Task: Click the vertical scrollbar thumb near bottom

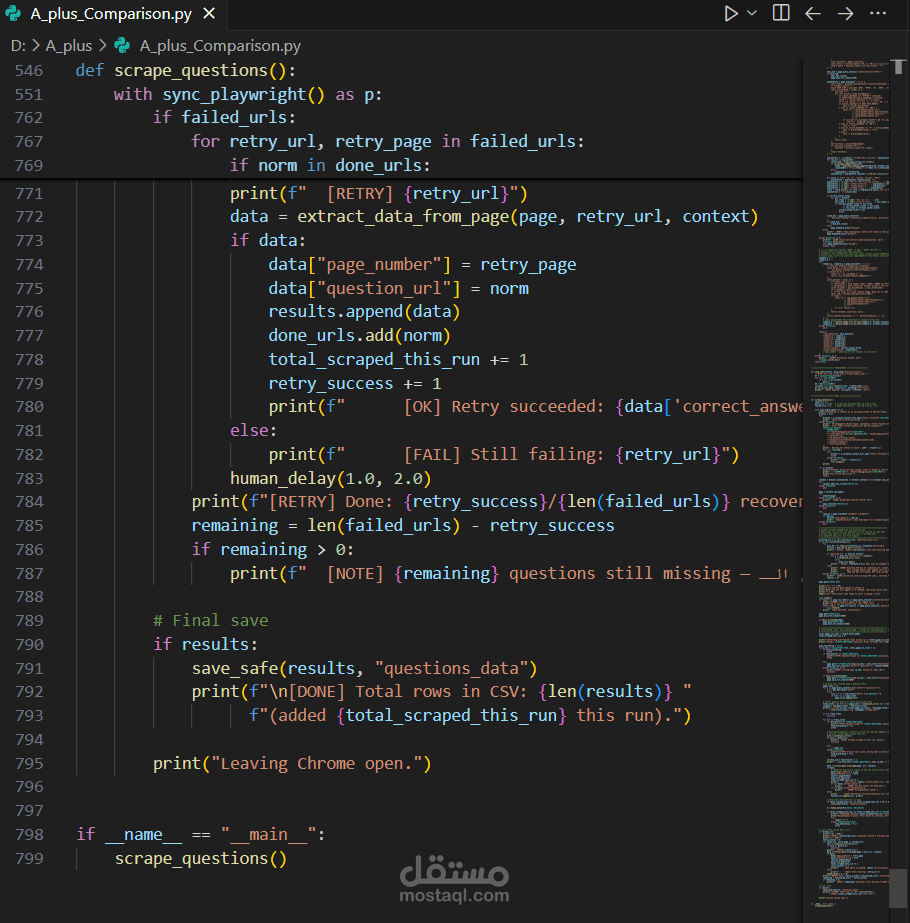Action: click(x=898, y=888)
